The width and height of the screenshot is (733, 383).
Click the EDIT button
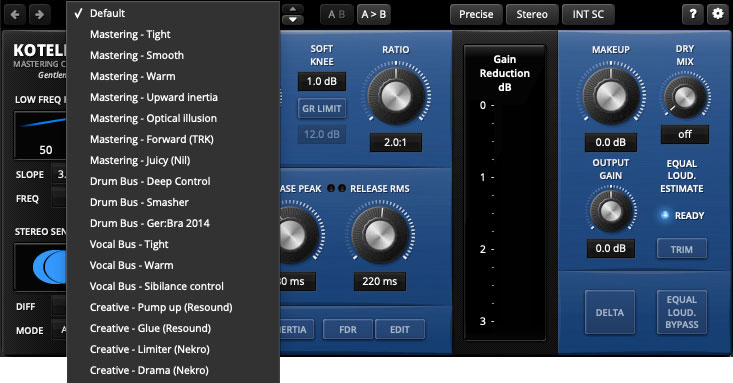click(x=400, y=329)
